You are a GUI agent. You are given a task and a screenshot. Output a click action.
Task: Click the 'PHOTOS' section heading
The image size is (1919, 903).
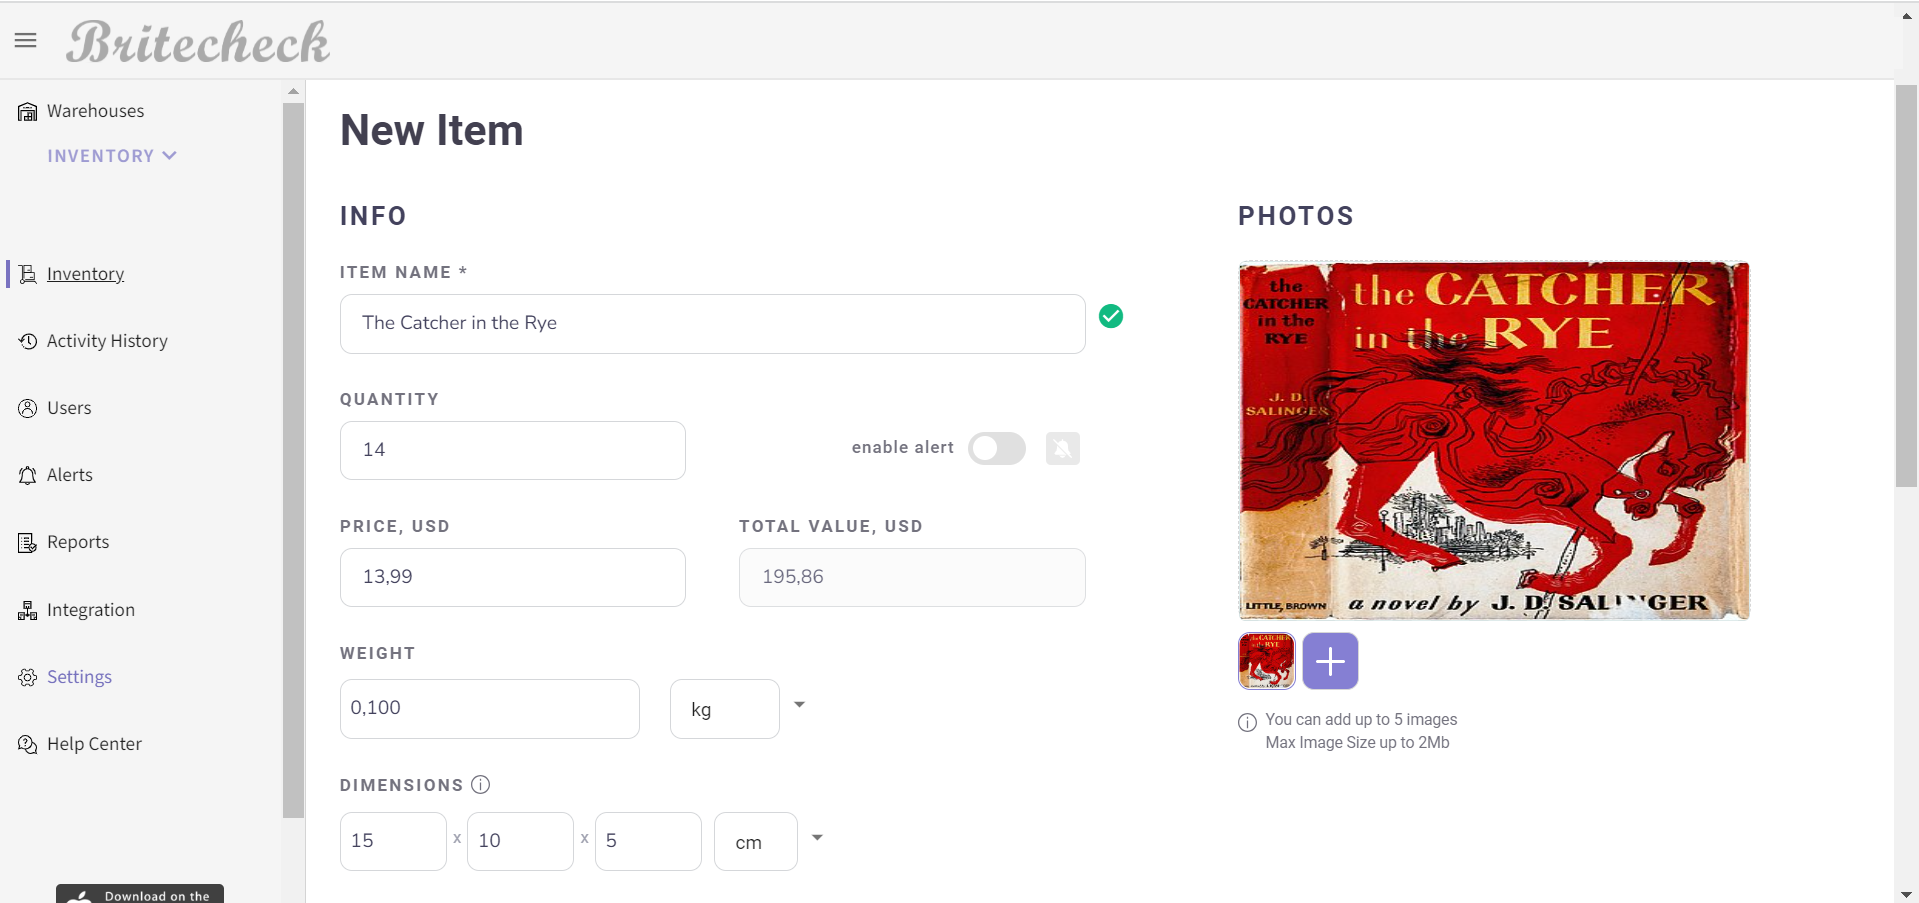pyautogui.click(x=1296, y=216)
